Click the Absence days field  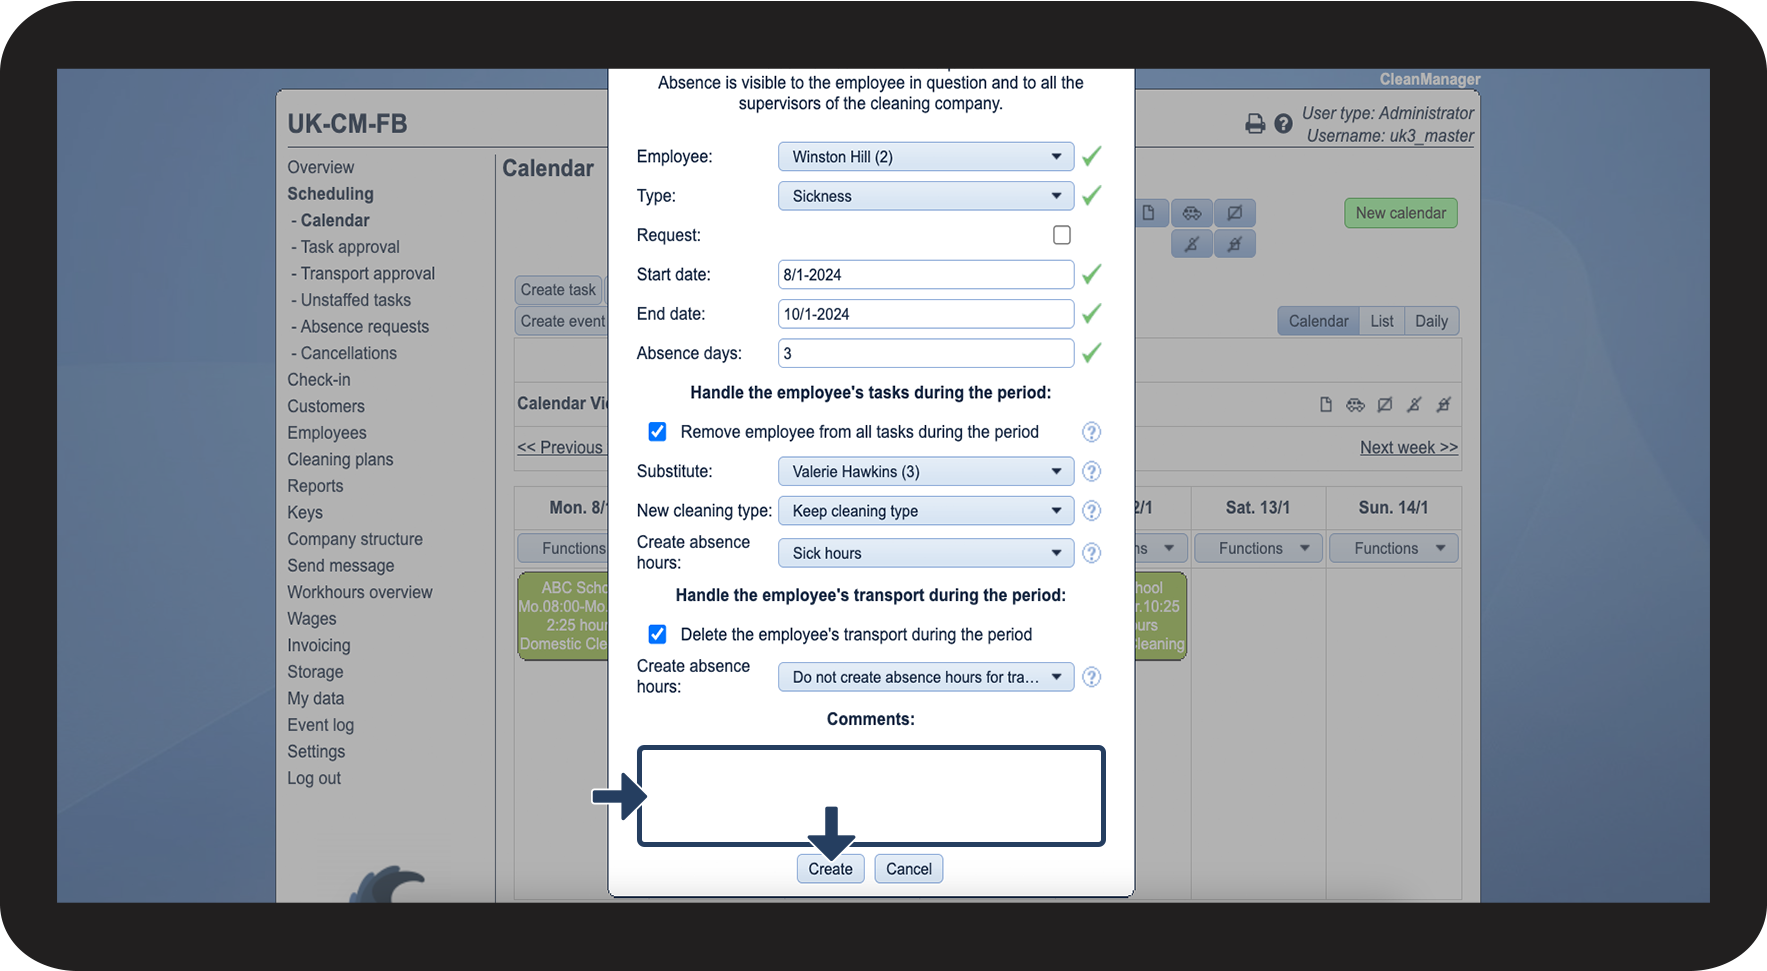[926, 353]
